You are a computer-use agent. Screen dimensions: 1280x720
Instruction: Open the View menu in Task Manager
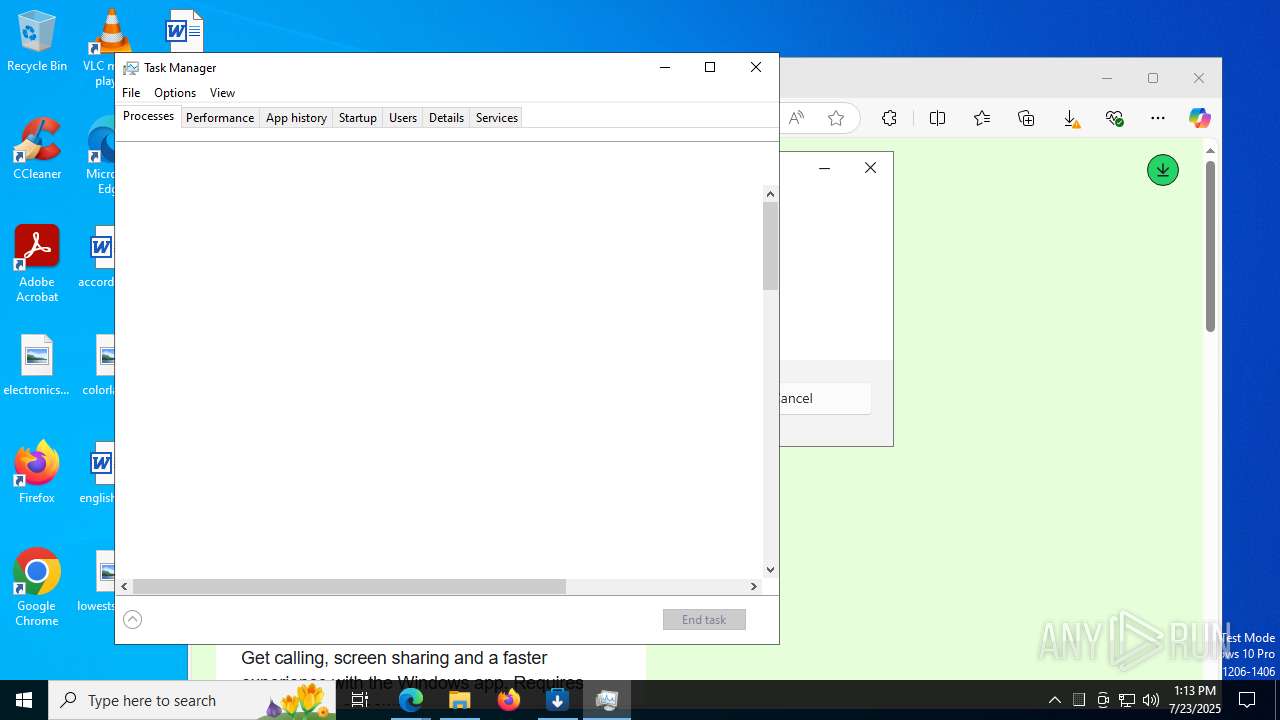tap(222, 93)
